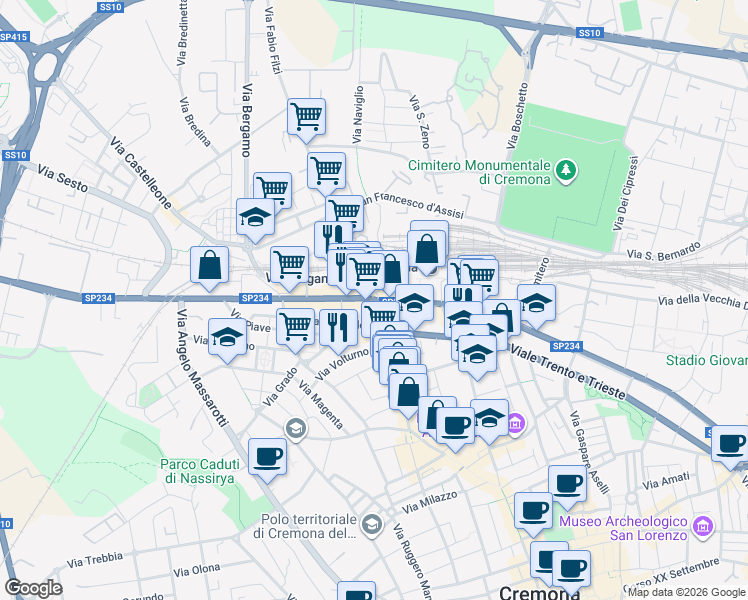The width and height of the screenshot is (748, 600).
Task: Click the Viale Trento e Trieste label
Action: pyautogui.click(x=568, y=372)
